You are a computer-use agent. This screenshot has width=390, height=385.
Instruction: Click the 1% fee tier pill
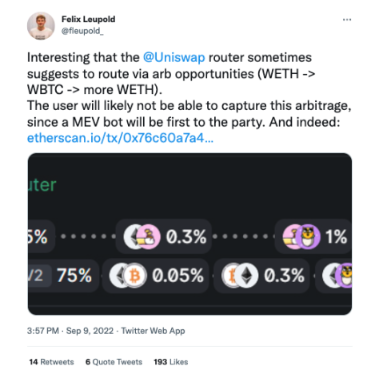click(x=313, y=237)
